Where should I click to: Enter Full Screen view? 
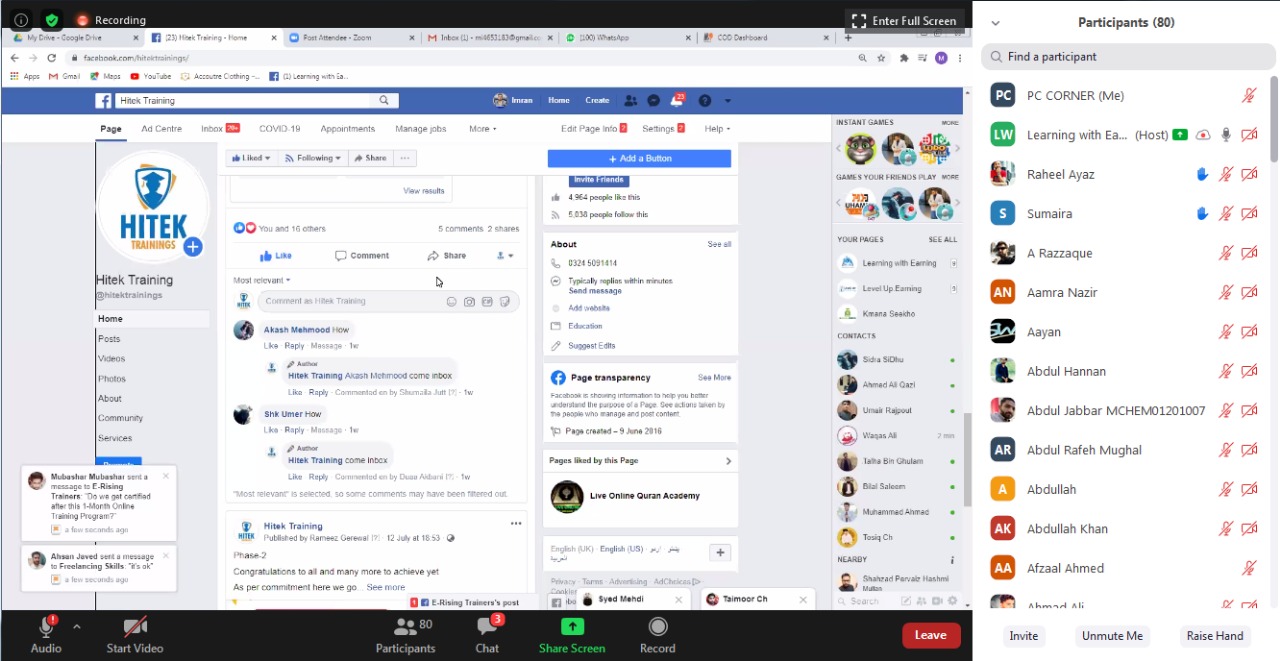(903, 20)
